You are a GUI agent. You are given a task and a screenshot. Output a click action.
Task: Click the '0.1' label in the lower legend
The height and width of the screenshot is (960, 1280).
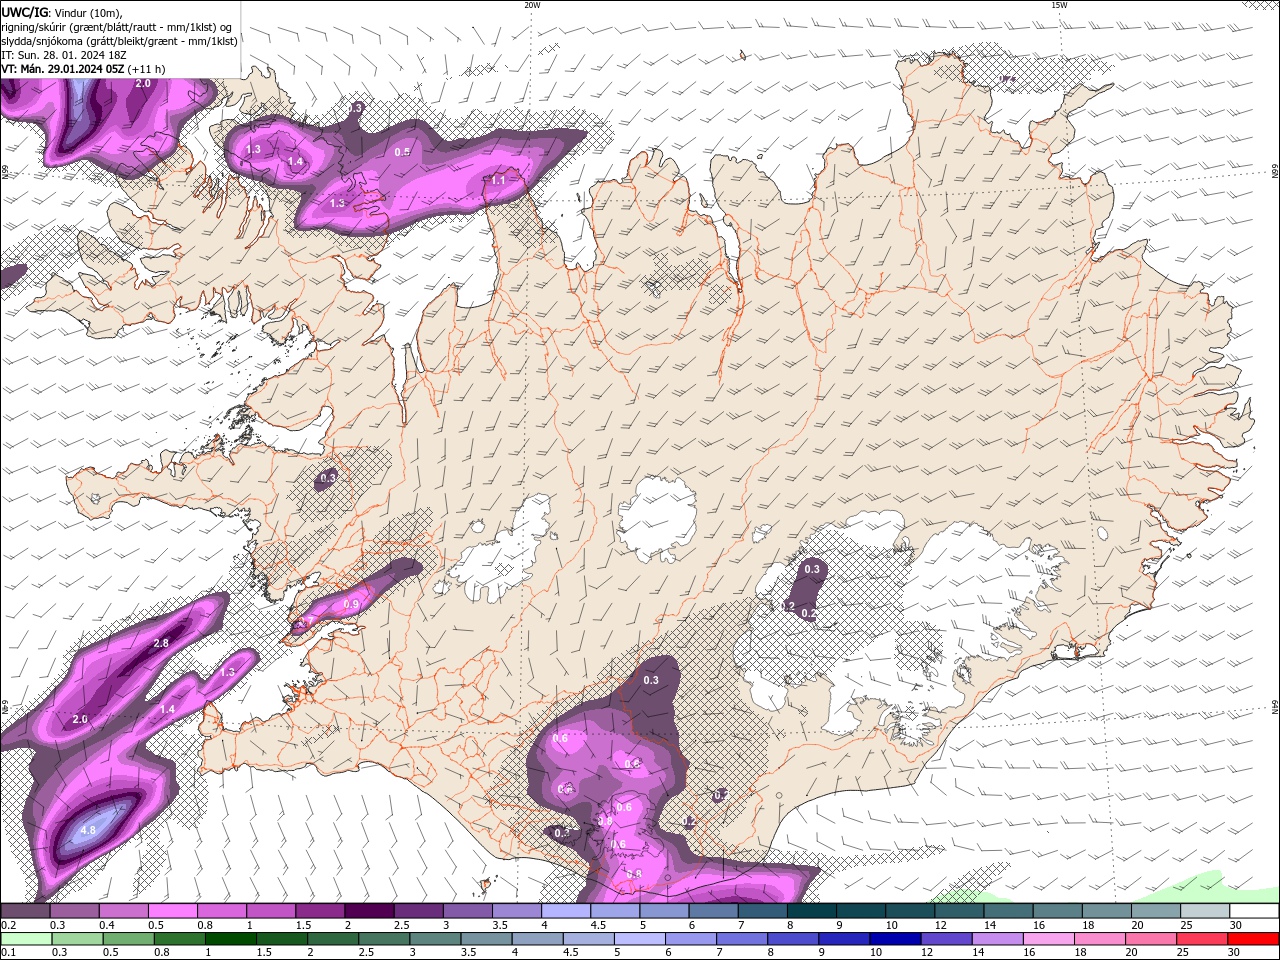tap(9, 953)
